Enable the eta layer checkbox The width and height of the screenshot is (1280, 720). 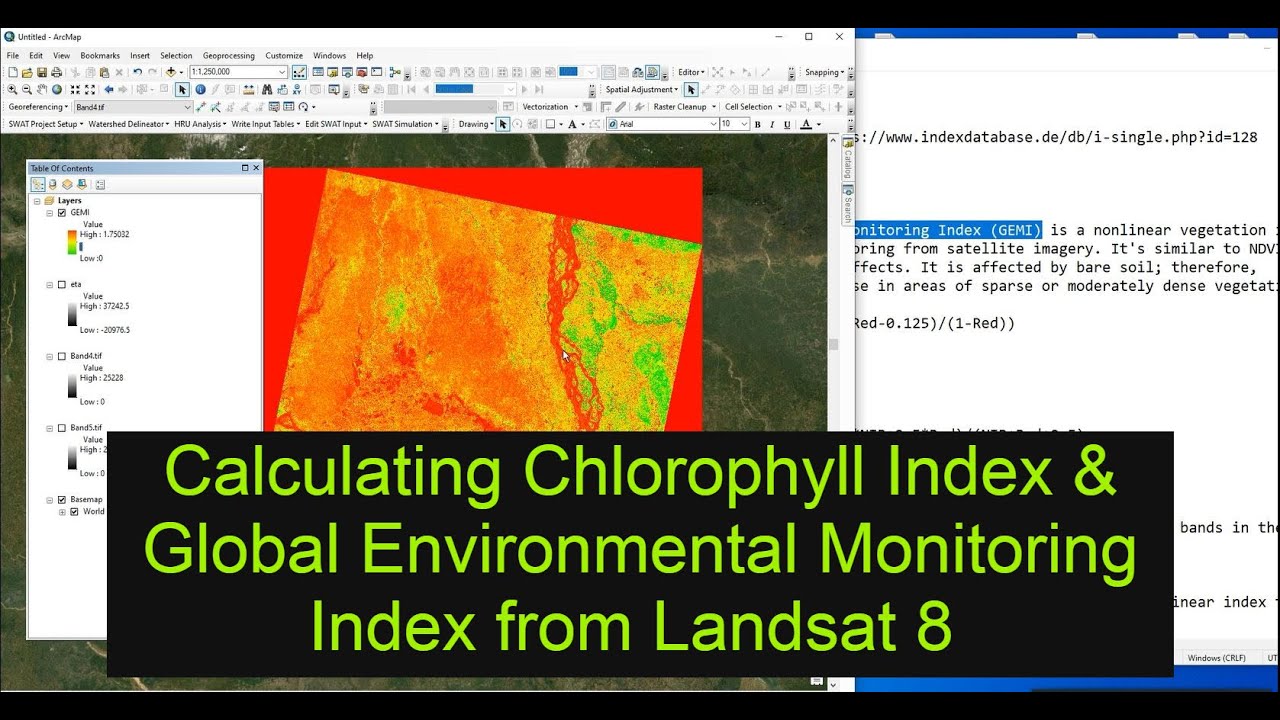tap(62, 285)
